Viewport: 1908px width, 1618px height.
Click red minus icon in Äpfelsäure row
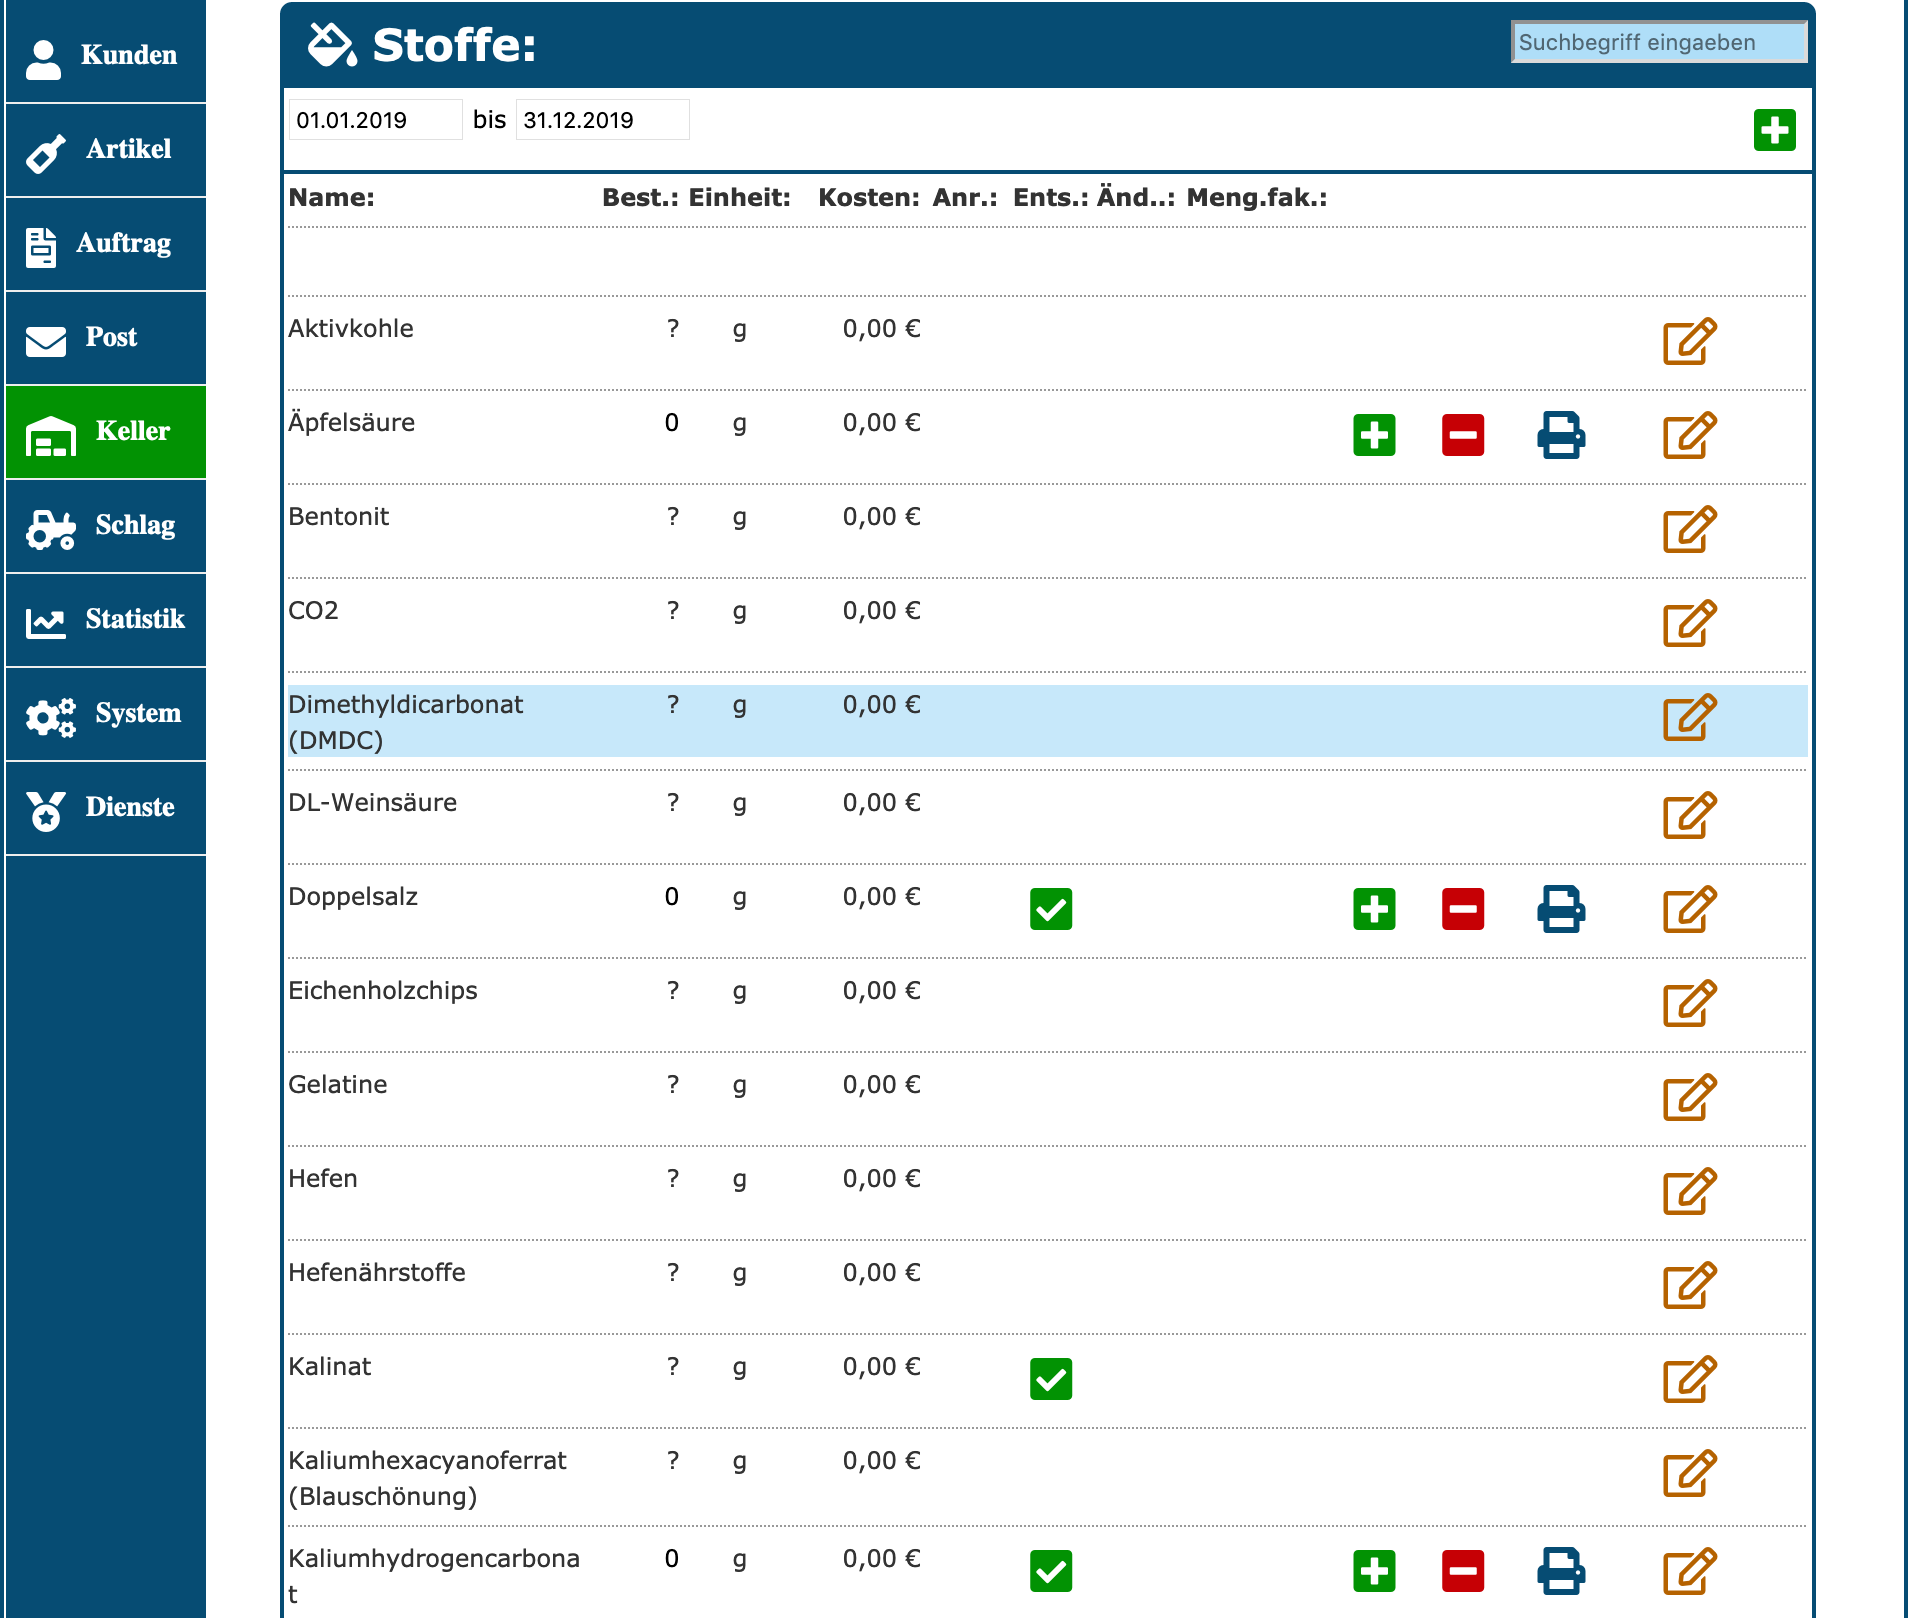(1462, 436)
